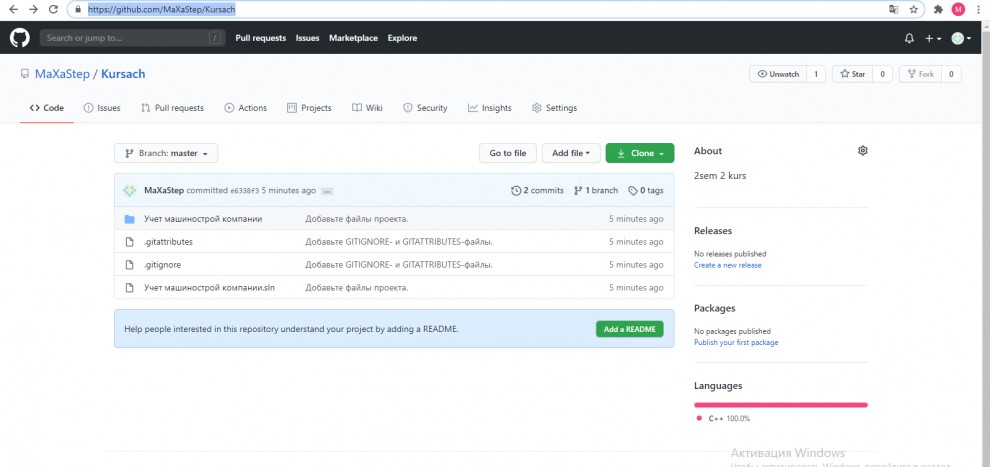
Task: Switch to the repository Issues tab
Action: [x=102, y=108]
